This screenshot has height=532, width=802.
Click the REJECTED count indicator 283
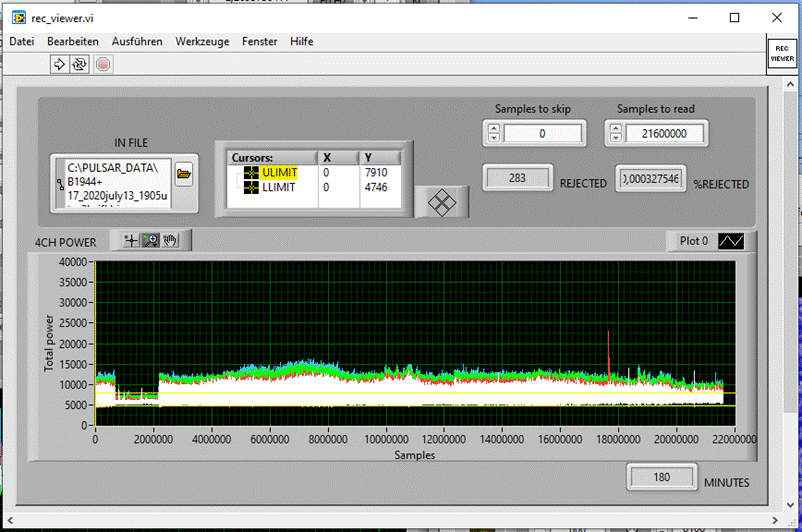(x=517, y=178)
